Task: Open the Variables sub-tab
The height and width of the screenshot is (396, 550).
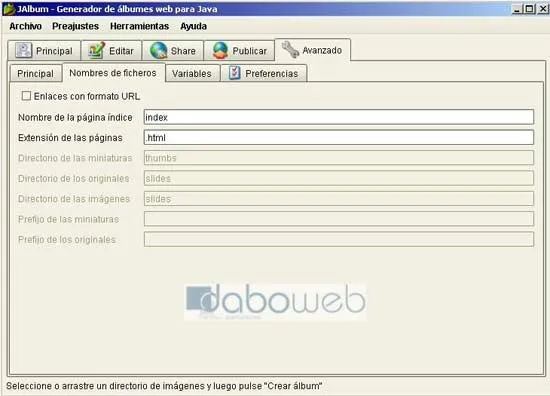Action: [192, 74]
